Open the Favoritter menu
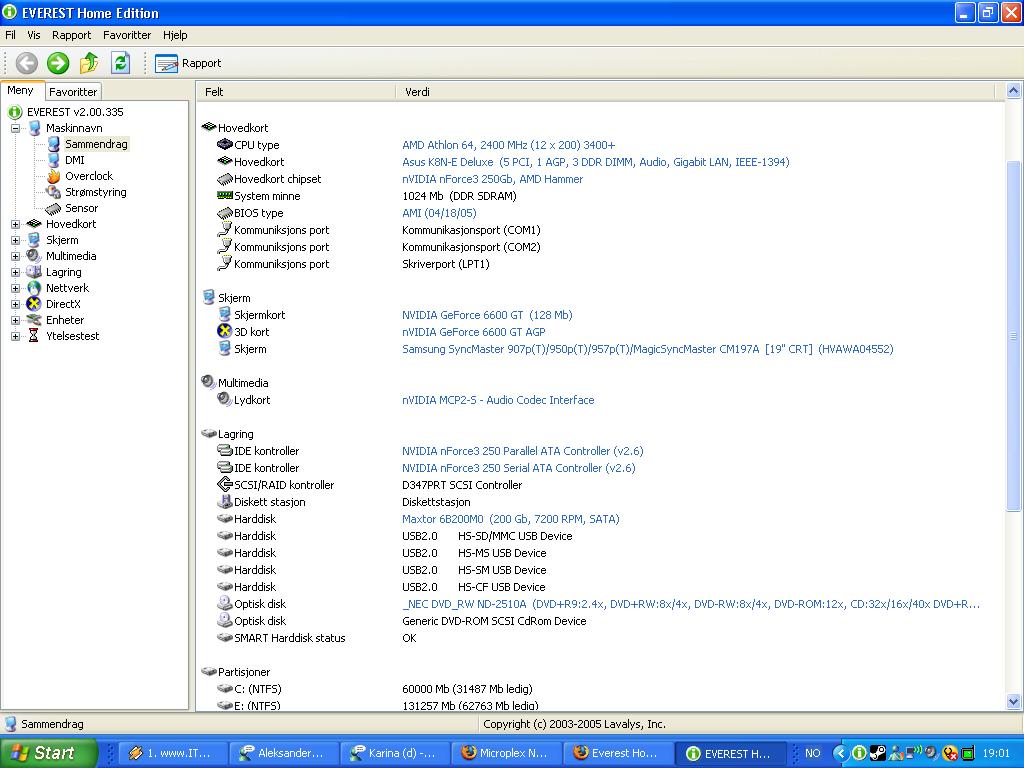The image size is (1024, 768). click(127, 35)
